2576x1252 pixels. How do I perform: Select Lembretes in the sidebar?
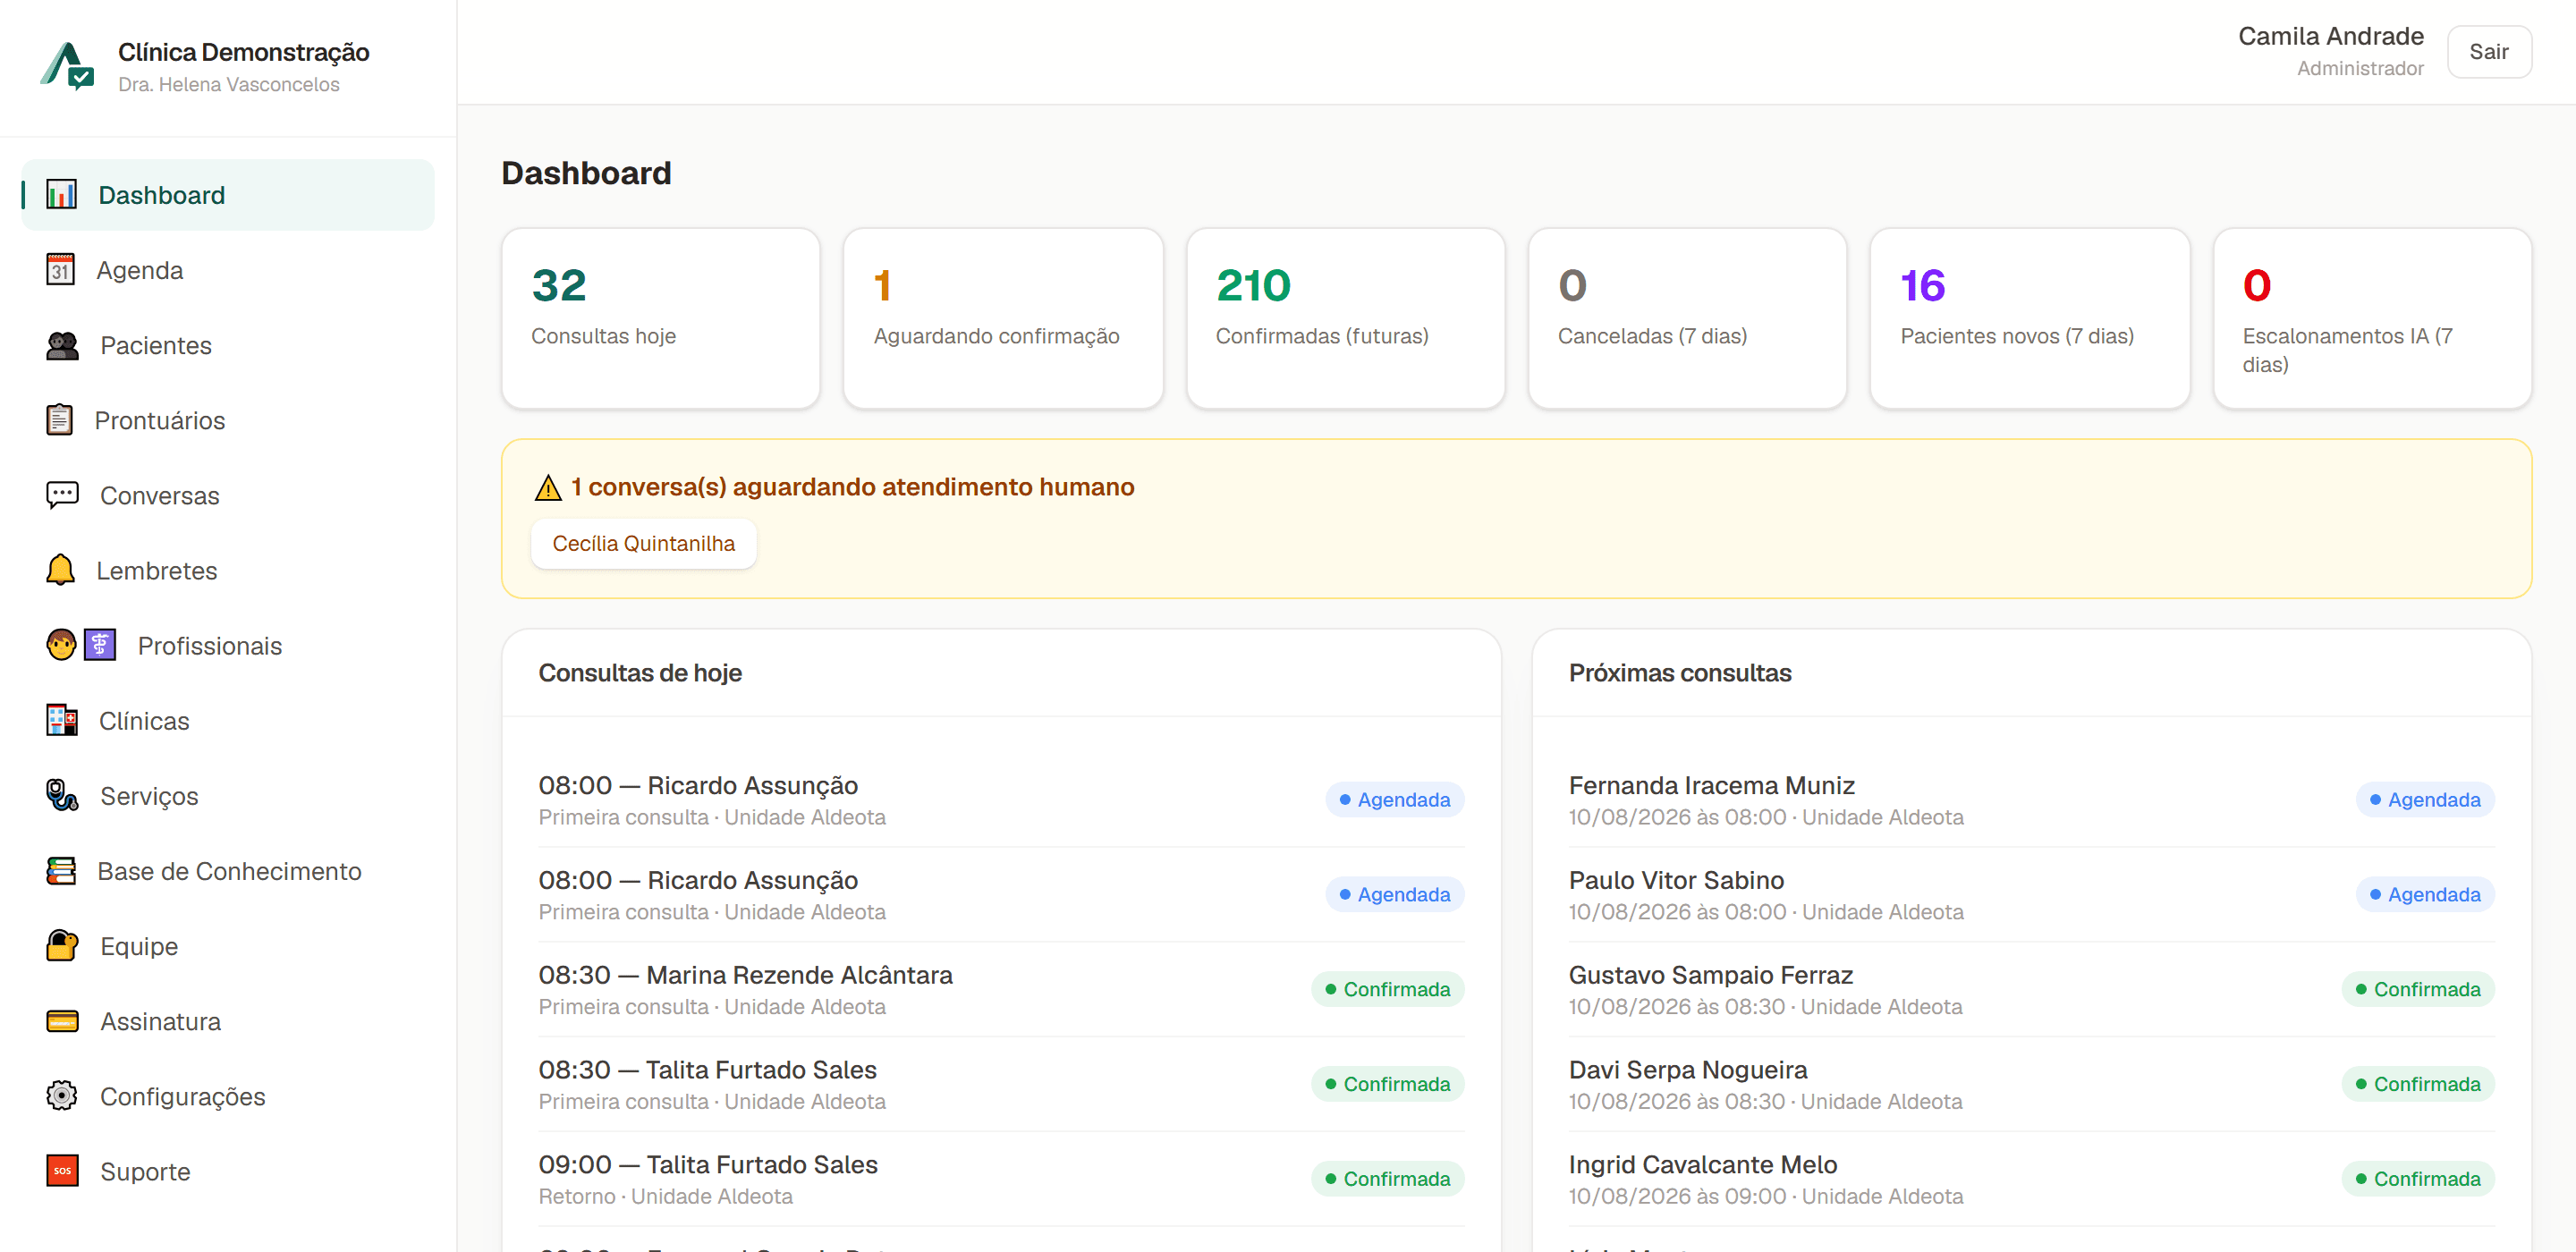coord(228,570)
